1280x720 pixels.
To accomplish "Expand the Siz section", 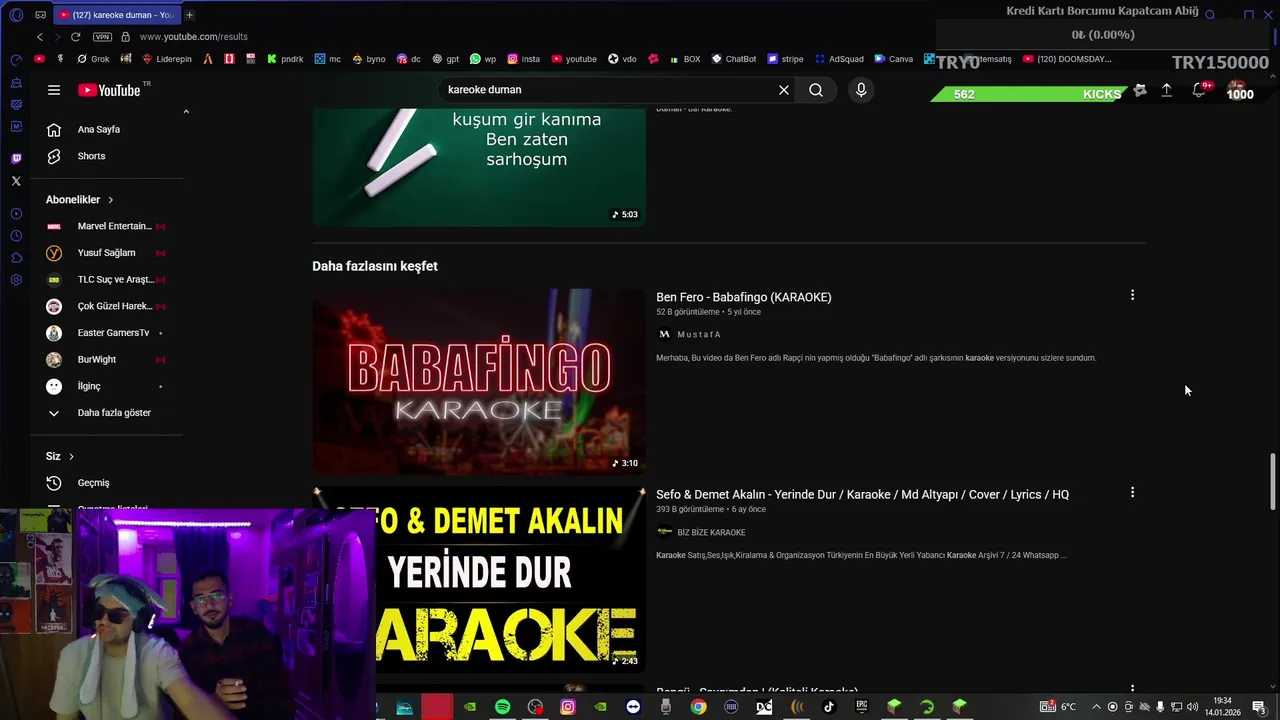I will coord(60,456).
